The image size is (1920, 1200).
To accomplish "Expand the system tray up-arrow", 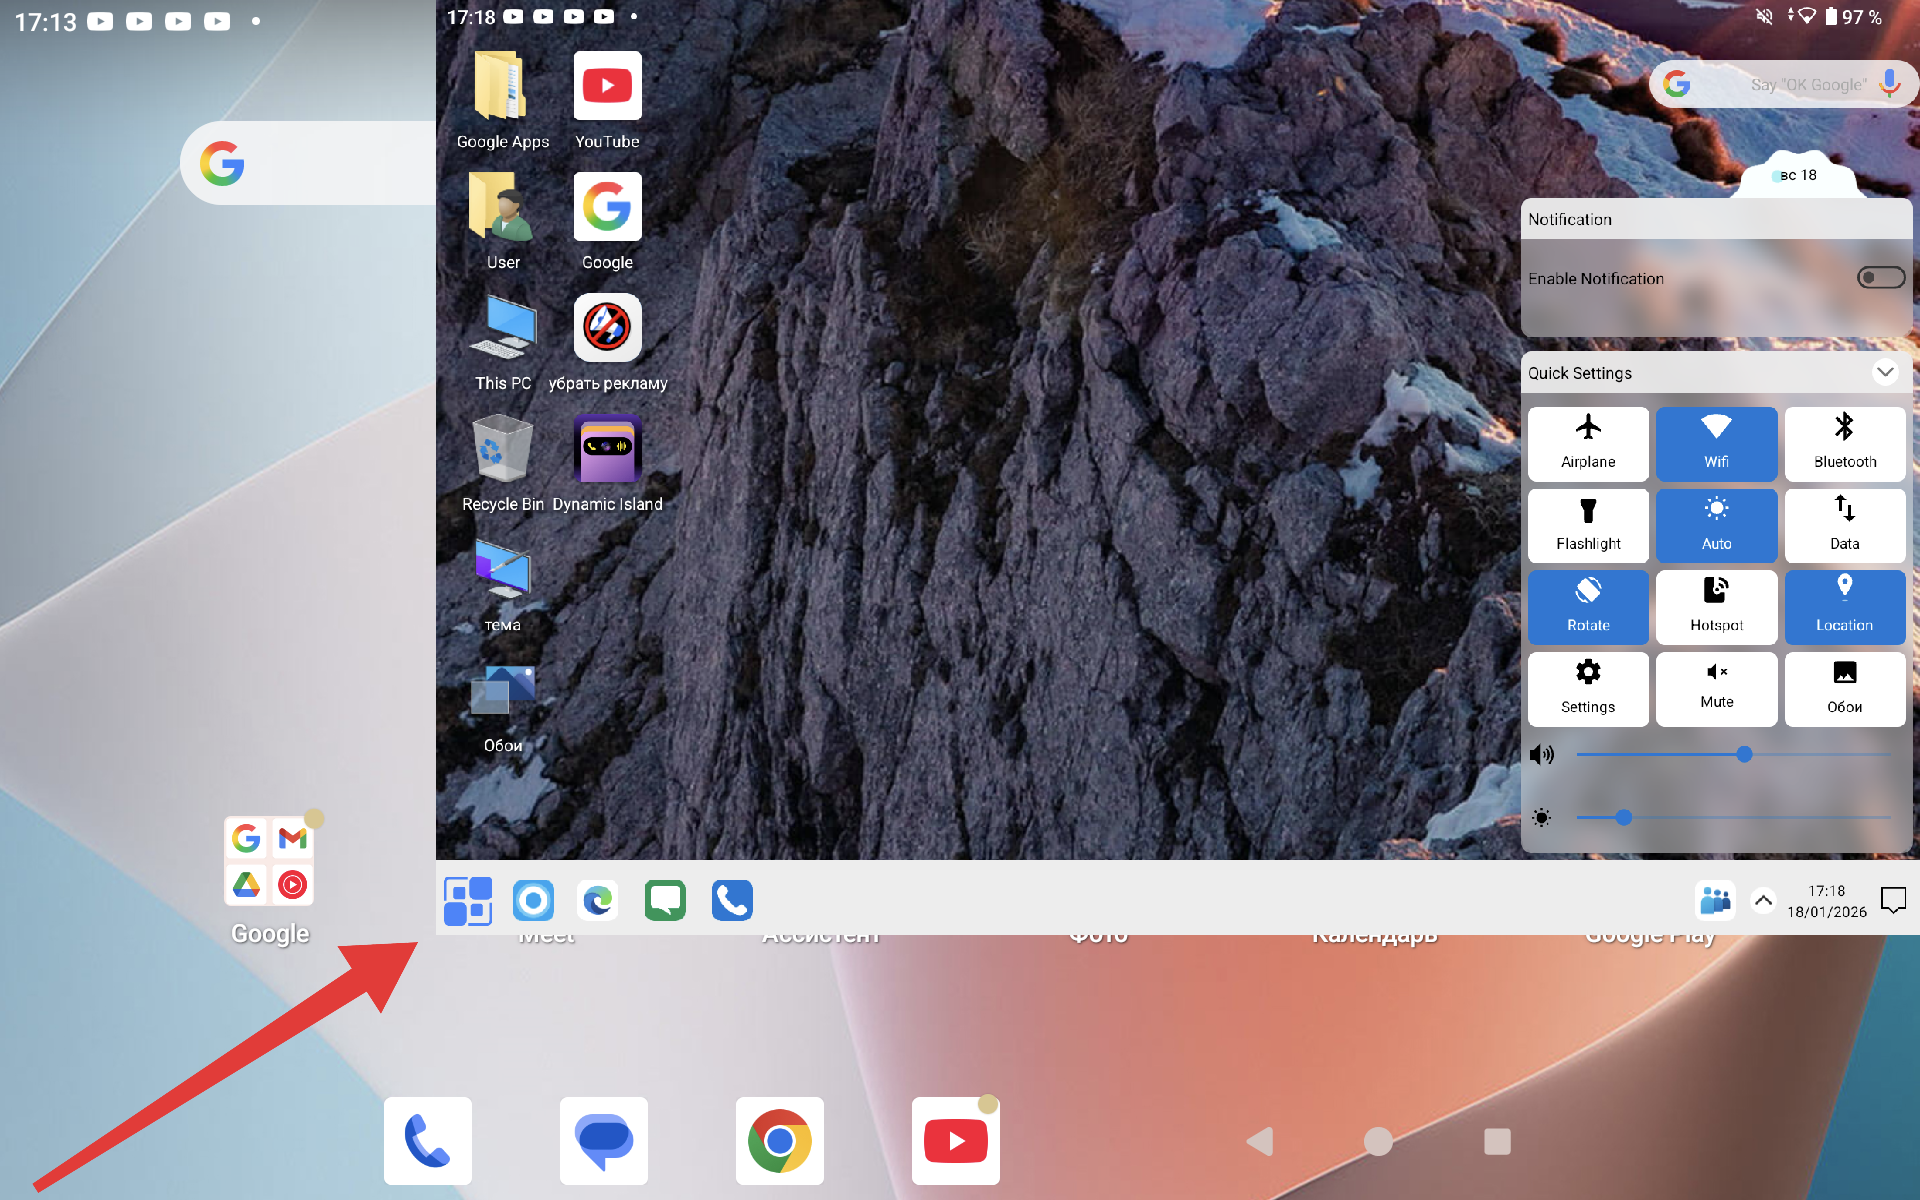I will [x=1763, y=901].
